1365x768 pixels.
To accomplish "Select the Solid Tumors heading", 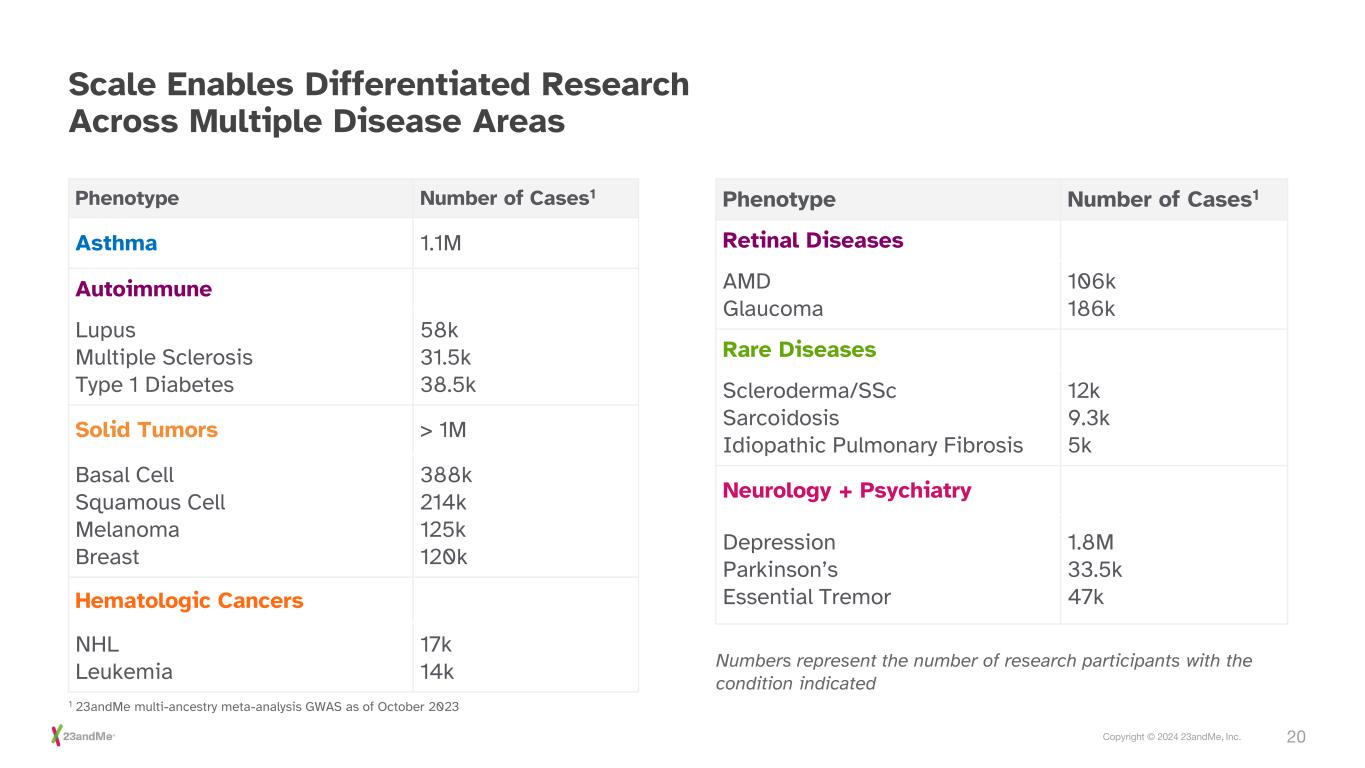I will pyautogui.click(x=146, y=430).
